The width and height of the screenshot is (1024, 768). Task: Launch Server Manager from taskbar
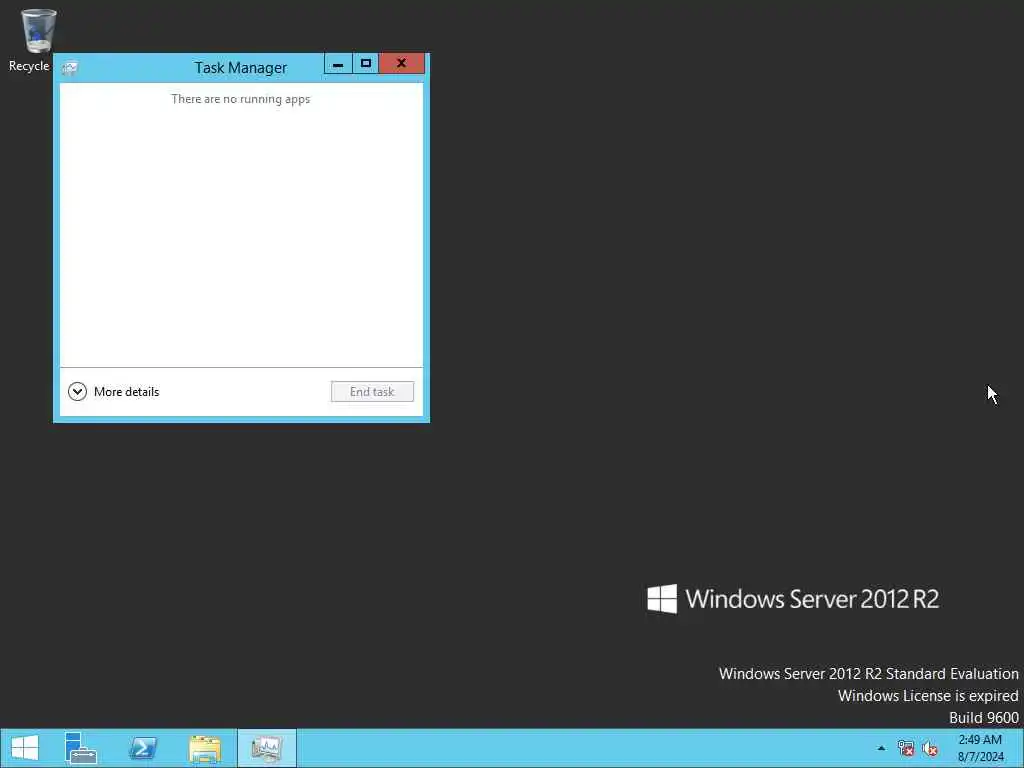point(80,748)
